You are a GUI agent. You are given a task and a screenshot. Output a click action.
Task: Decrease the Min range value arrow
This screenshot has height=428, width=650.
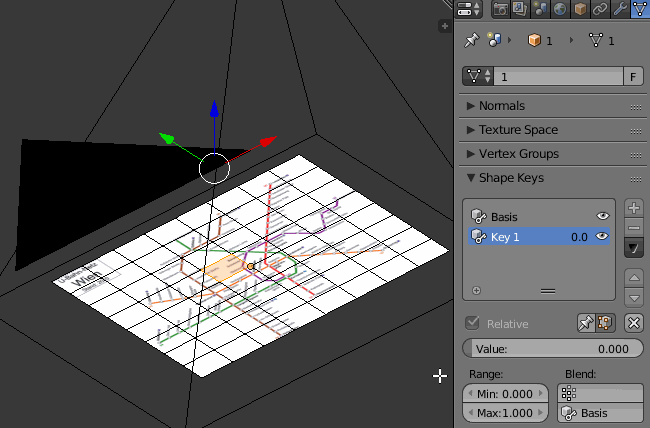coord(470,394)
